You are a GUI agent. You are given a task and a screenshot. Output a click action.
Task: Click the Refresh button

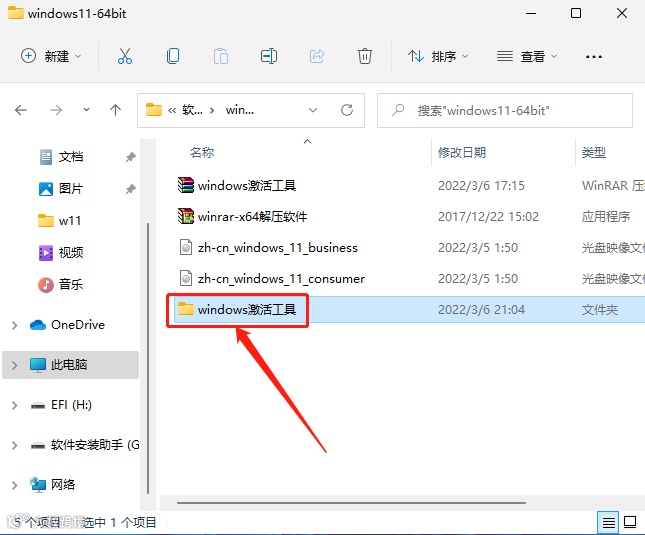347,110
